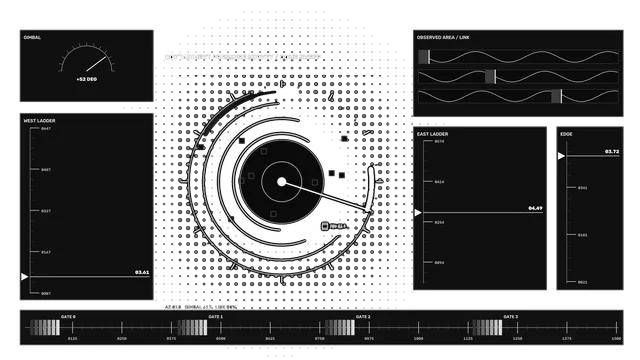Click the outlined square at disc bottom
This screenshot has height=360, width=640.
point(273,214)
